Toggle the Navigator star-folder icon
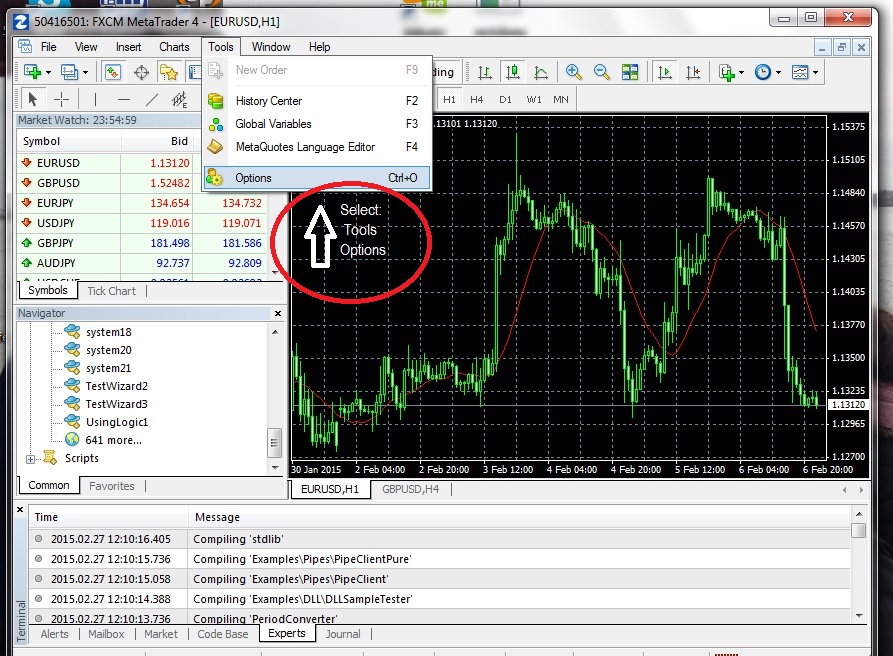This screenshot has height=656, width=893. 169,72
